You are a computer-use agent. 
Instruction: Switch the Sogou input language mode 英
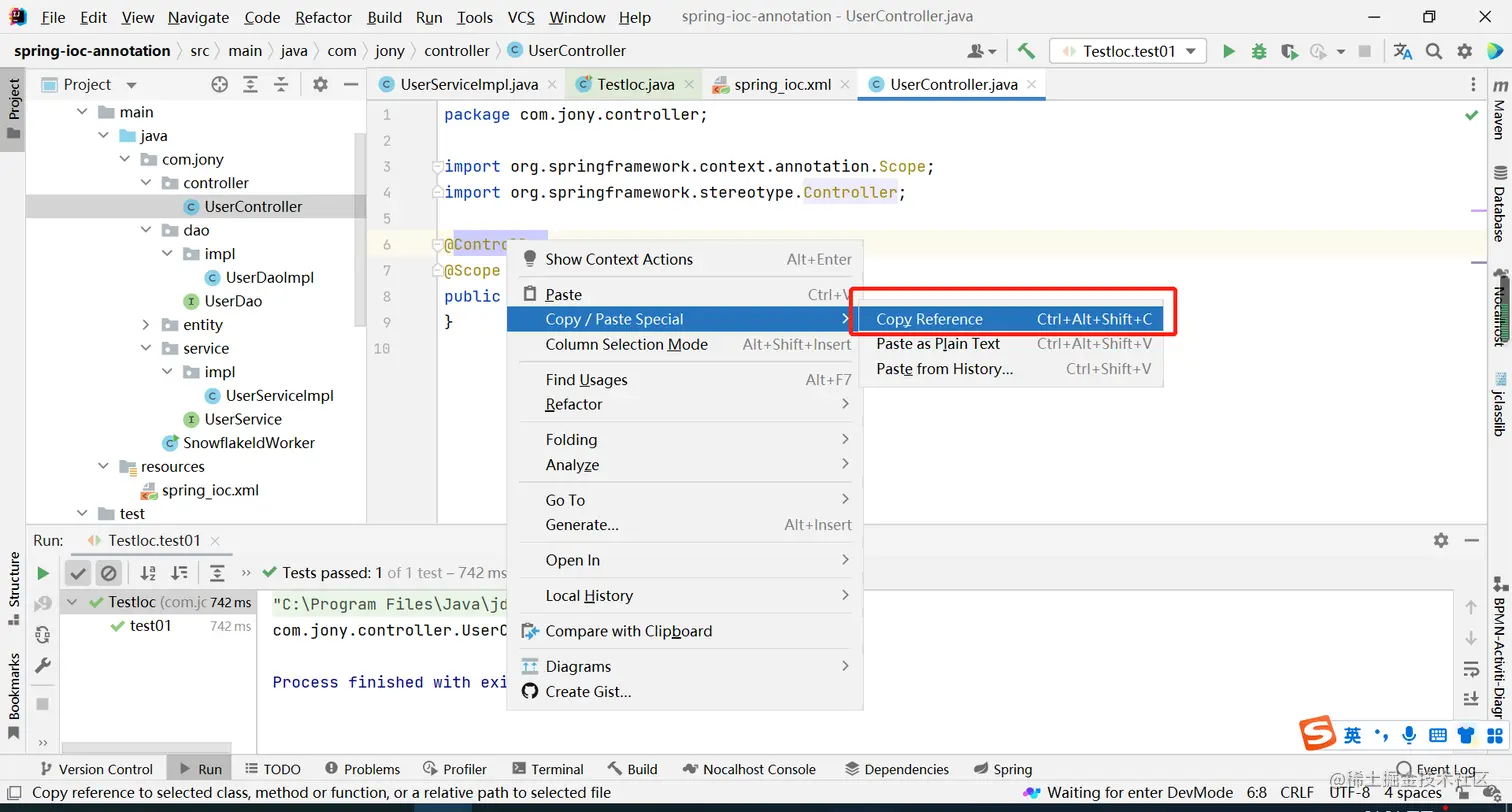click(1352, 735)
